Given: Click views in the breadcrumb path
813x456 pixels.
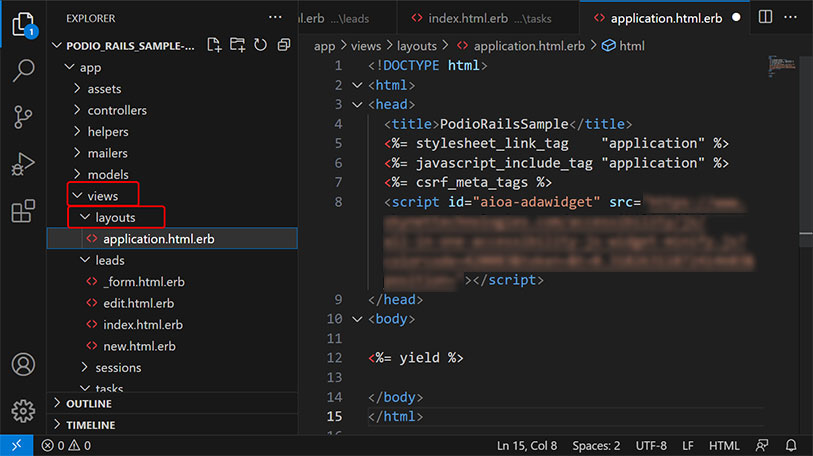Looking at the screenshot, I should tap(366, 46).
